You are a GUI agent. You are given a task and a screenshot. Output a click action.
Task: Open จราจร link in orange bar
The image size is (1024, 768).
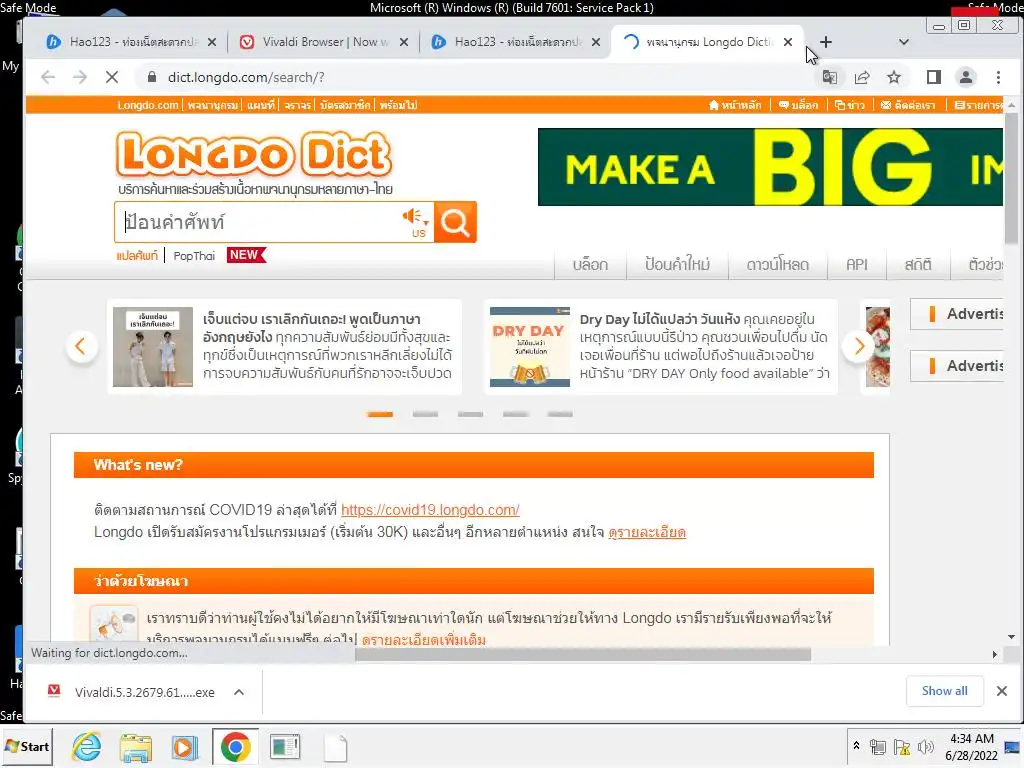pyautogui.click(x=297, y=105)
